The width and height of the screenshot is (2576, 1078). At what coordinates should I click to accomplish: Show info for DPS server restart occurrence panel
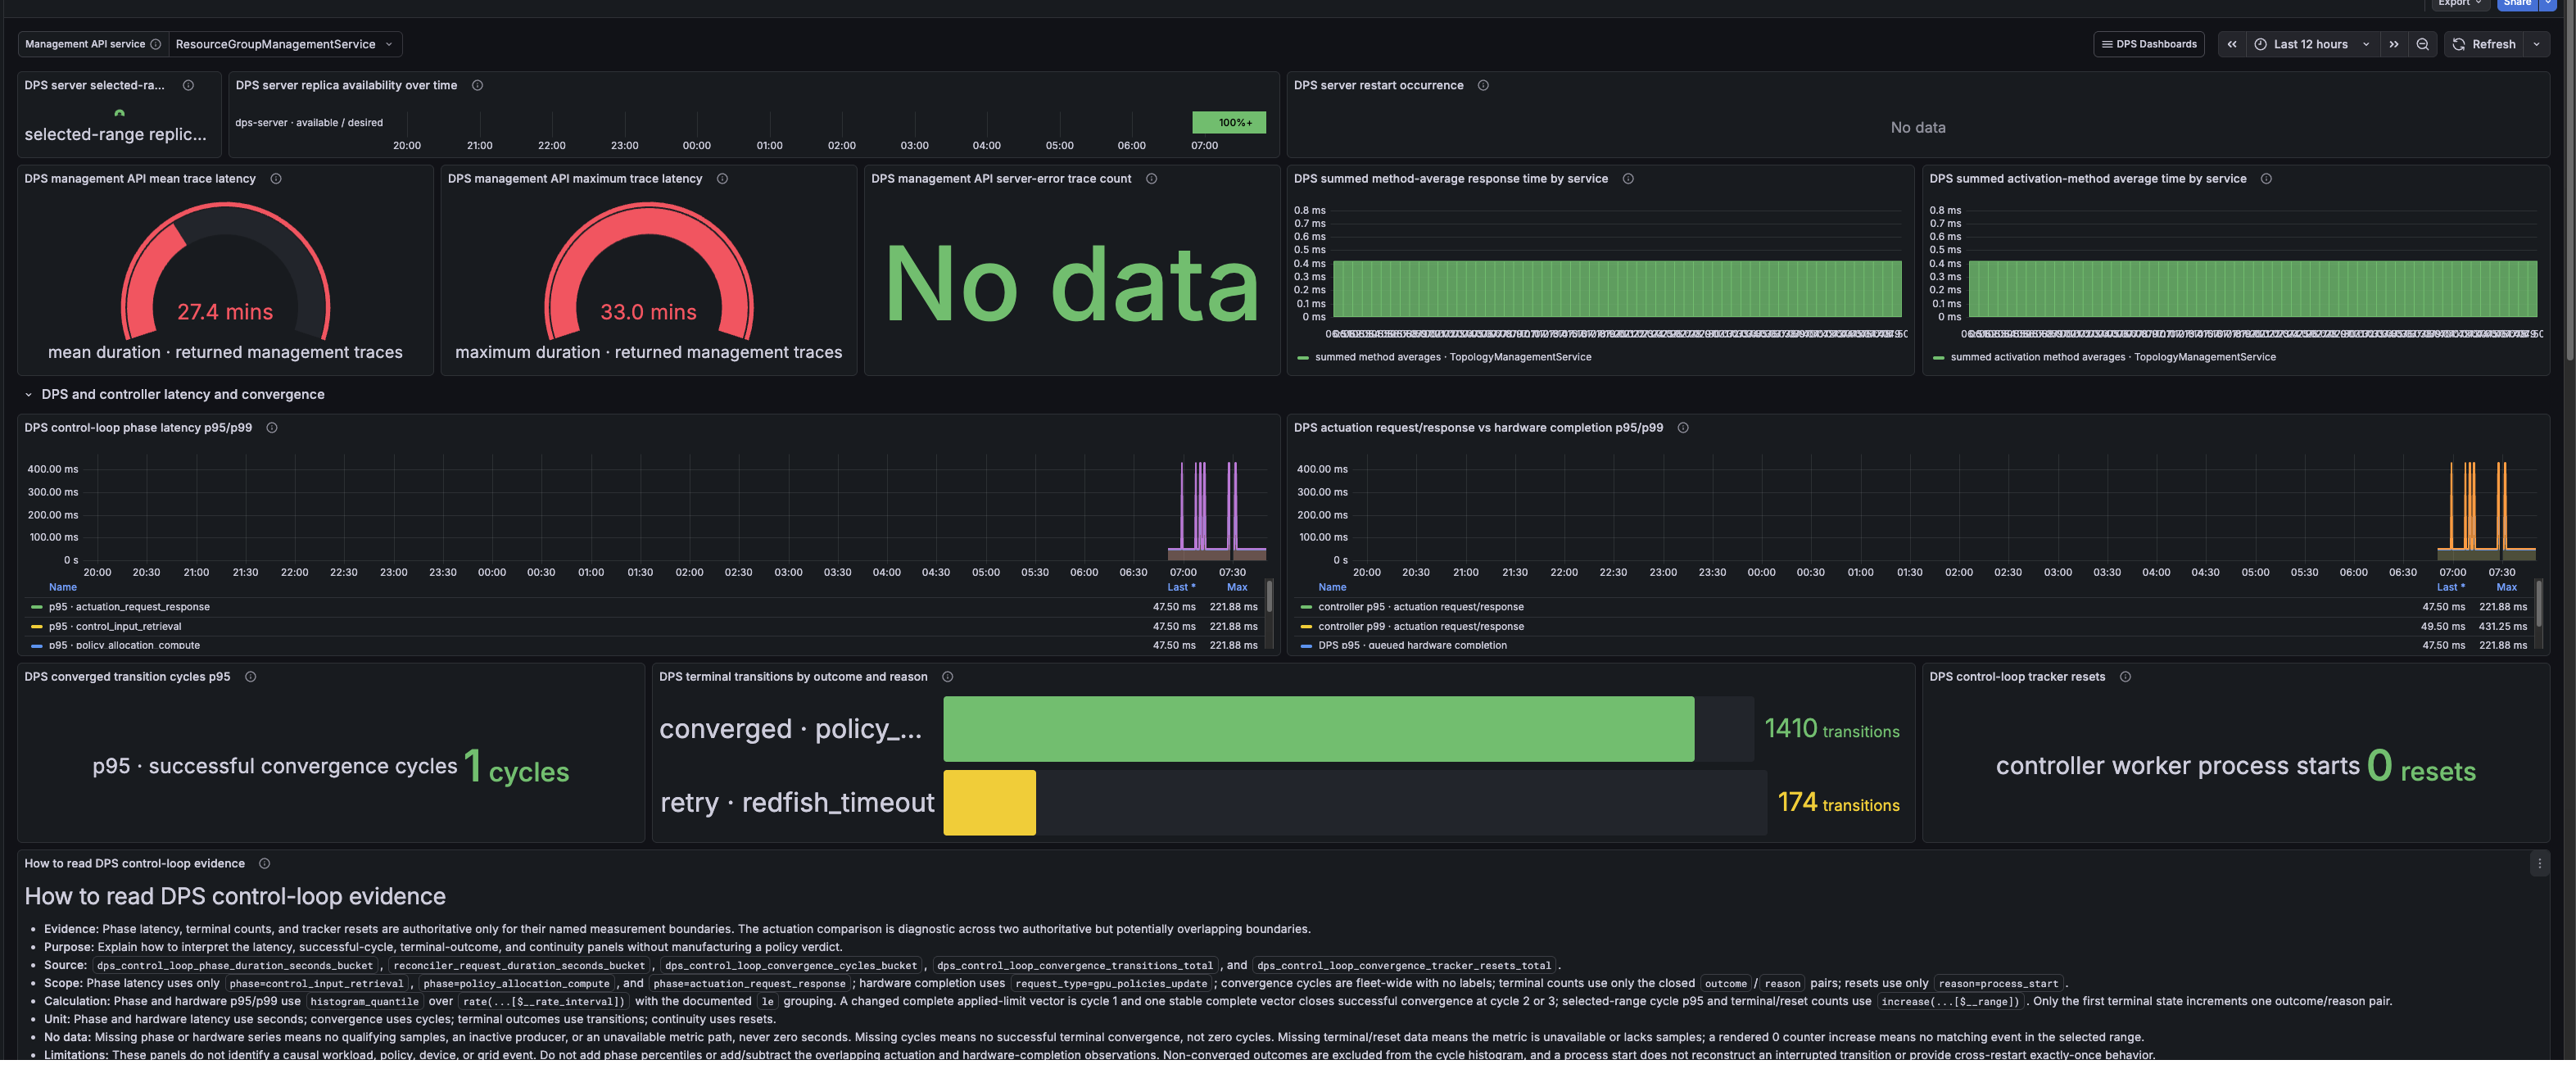point(1483,85)
